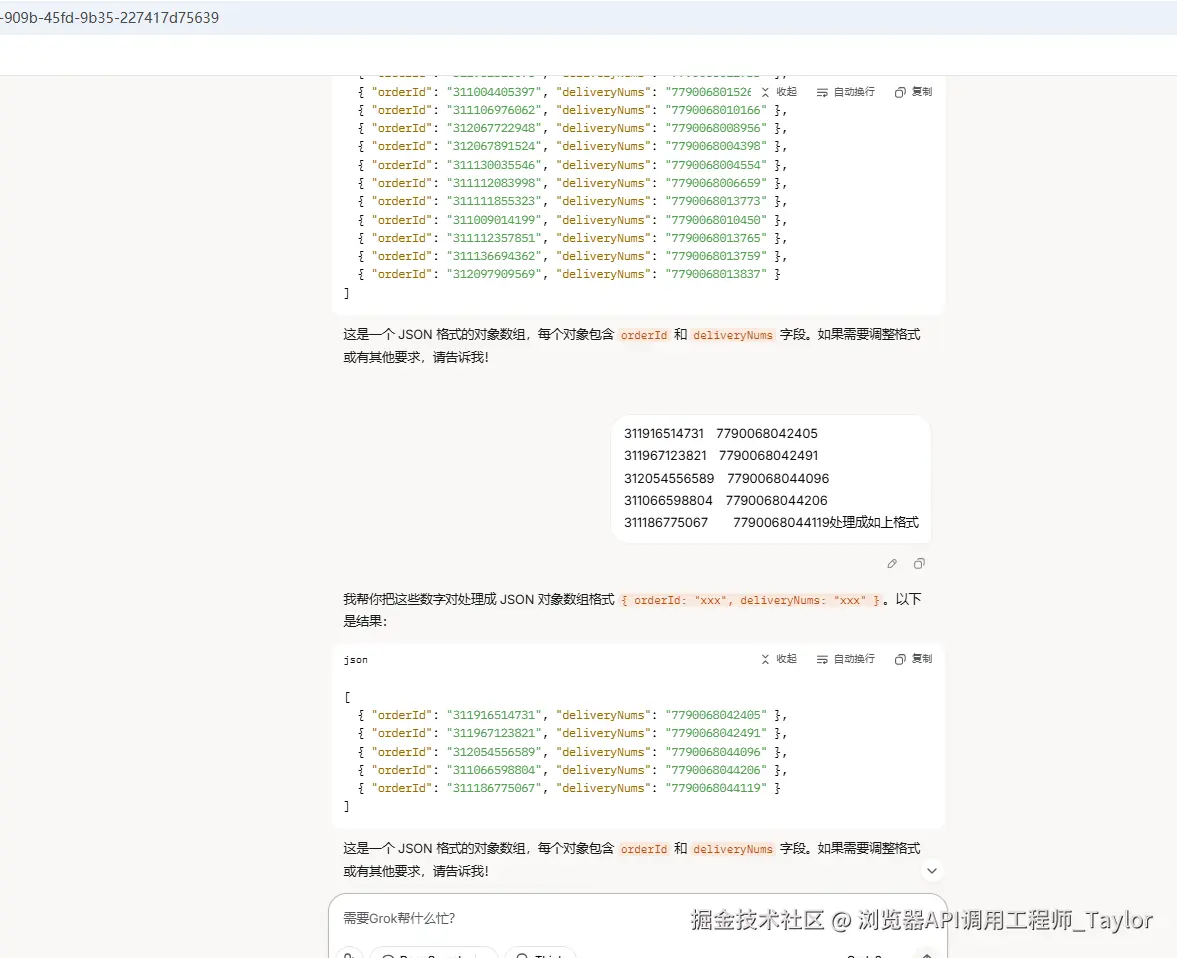Click the DeepSearch magnifier icon in the input bar
Image resolution: width=1177 pixels, height=958 pixels.
pyautogui.click(x=391, y=953)
